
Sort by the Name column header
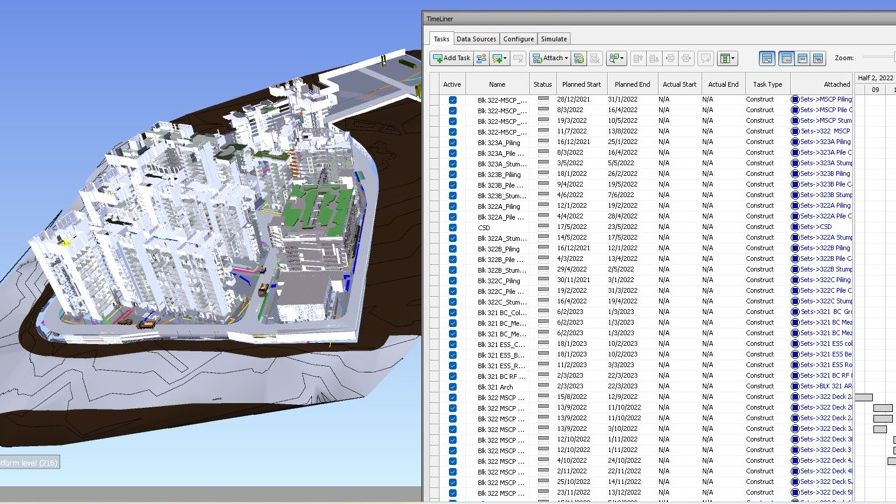497,84
